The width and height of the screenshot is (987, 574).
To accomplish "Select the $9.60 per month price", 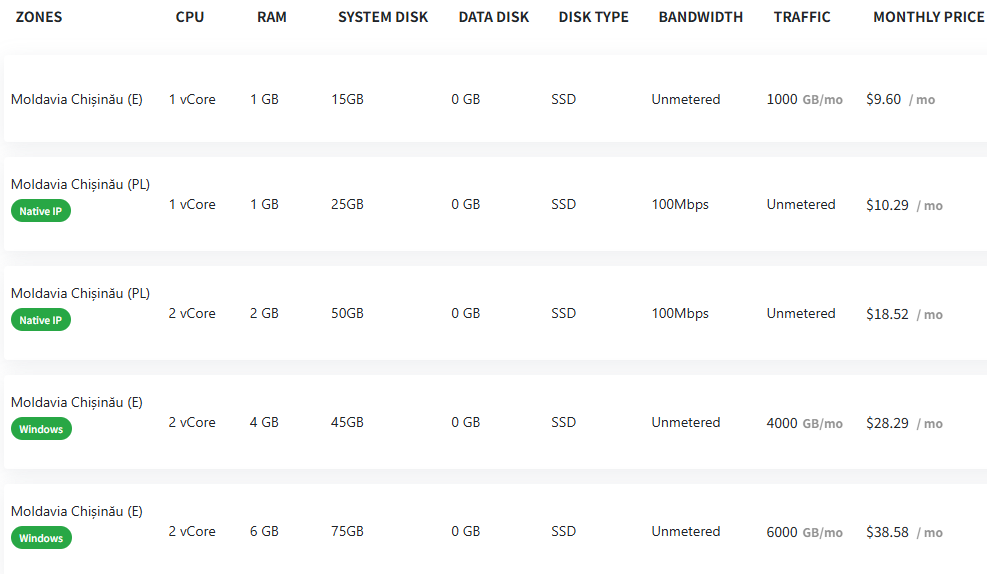I will [x=884, y=100].
